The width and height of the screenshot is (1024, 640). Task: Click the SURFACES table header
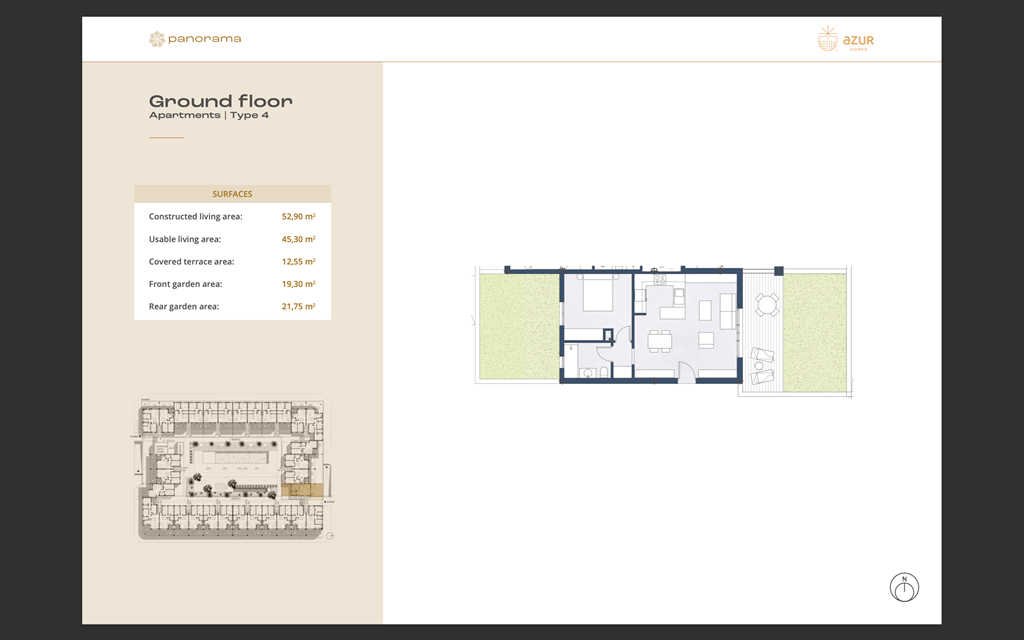pos(232,193)
